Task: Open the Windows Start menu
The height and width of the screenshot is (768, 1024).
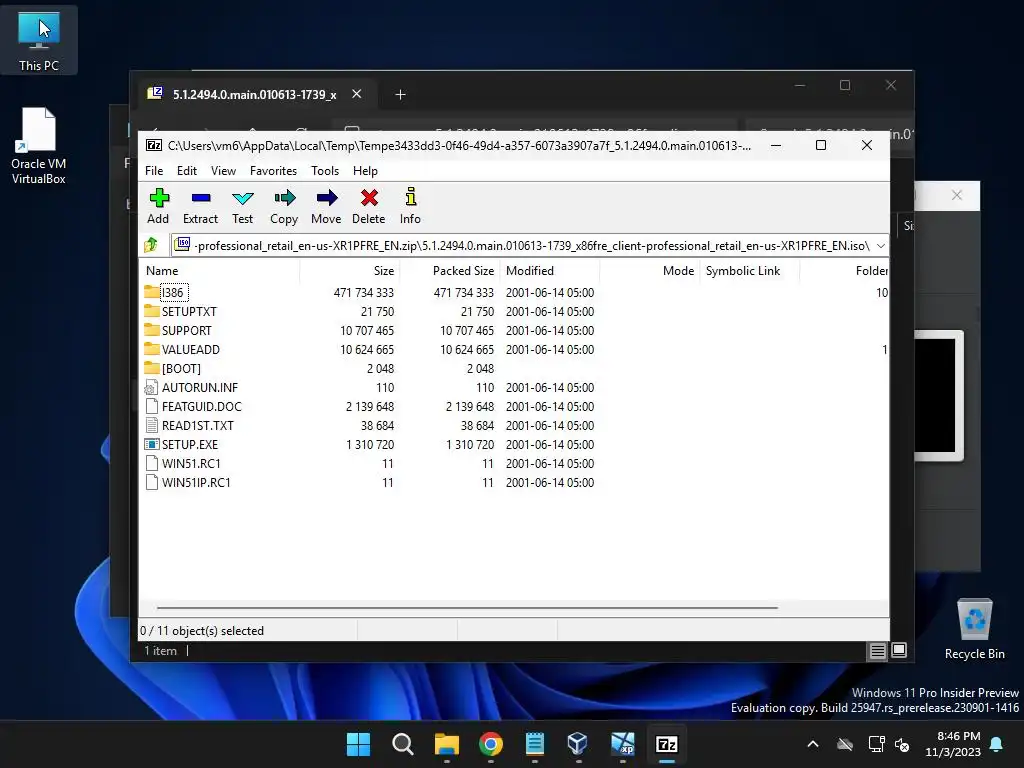Action: point(359,744)
